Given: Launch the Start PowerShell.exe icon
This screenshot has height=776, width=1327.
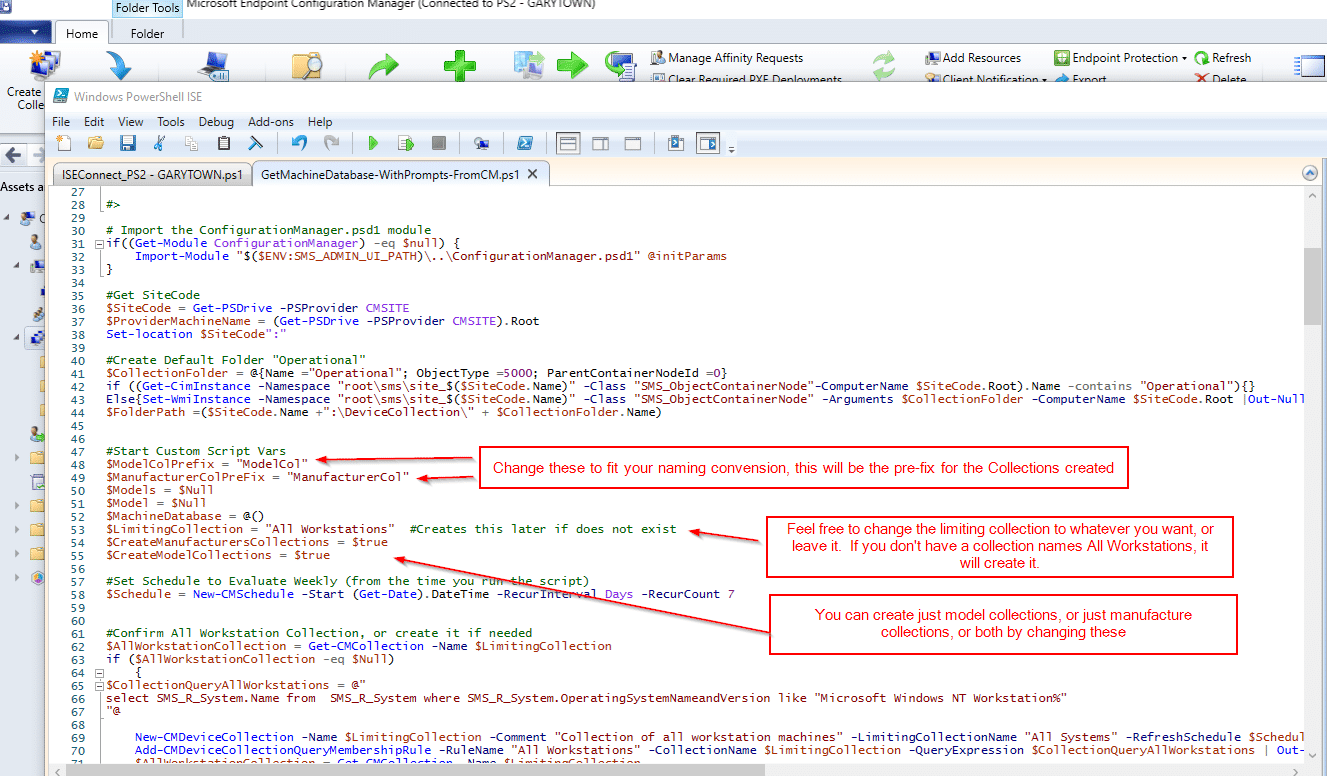Looking at the screenshot, I should (523, 144).
